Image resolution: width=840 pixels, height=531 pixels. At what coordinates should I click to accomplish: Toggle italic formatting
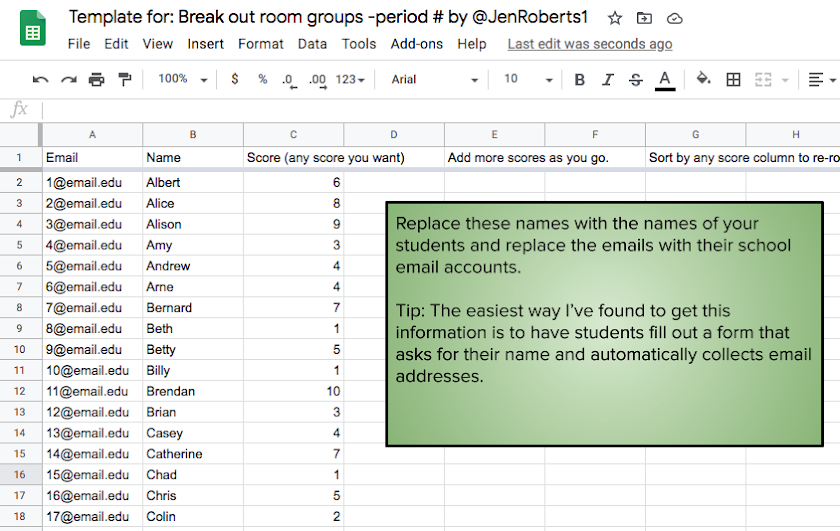608,80
